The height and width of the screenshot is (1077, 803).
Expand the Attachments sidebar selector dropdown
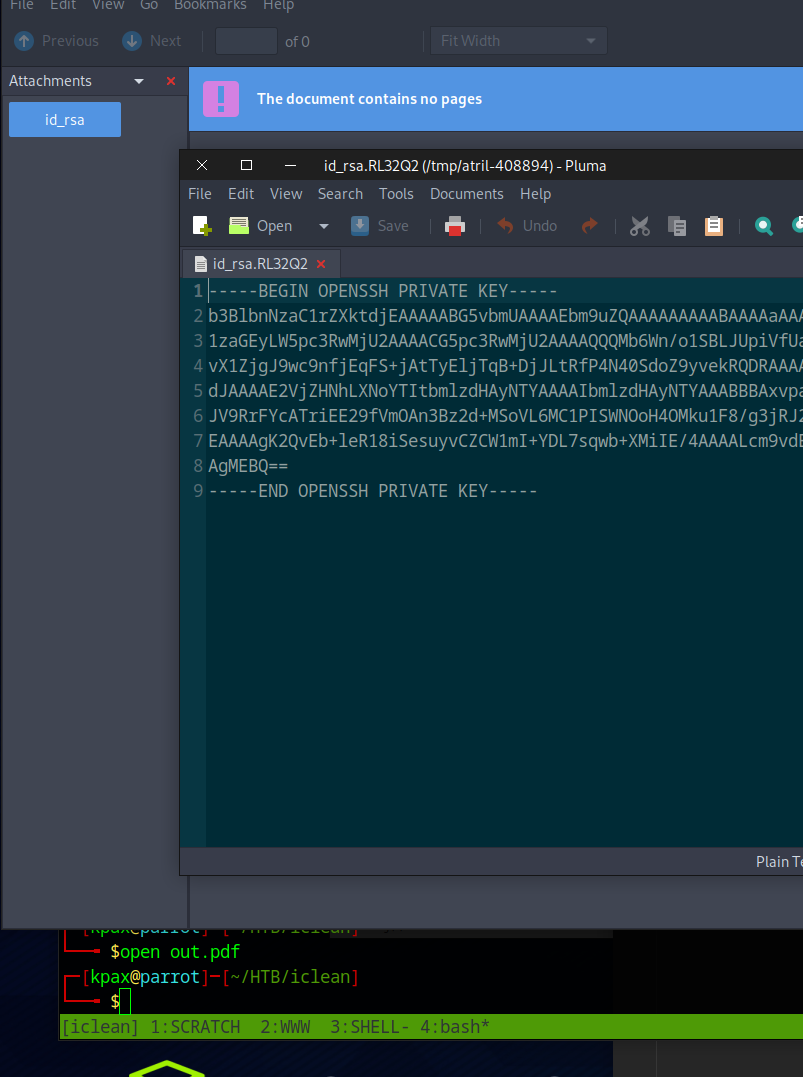pyautogui.click(x=139, y=81)
